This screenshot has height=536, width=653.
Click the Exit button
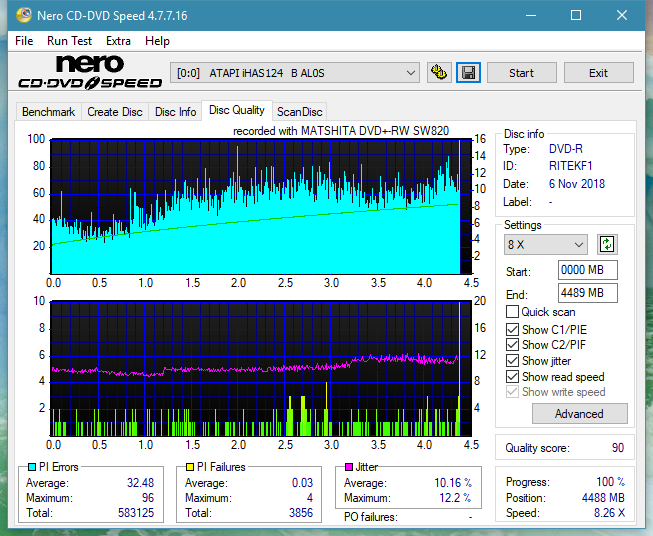pyautogui.click(x=598, y=73)
